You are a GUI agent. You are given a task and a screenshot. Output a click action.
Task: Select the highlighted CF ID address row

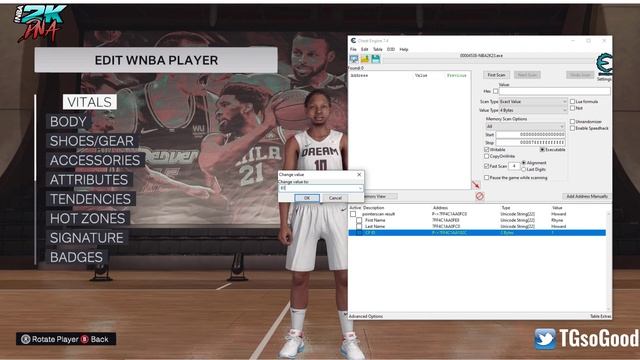tap(477, 233)
